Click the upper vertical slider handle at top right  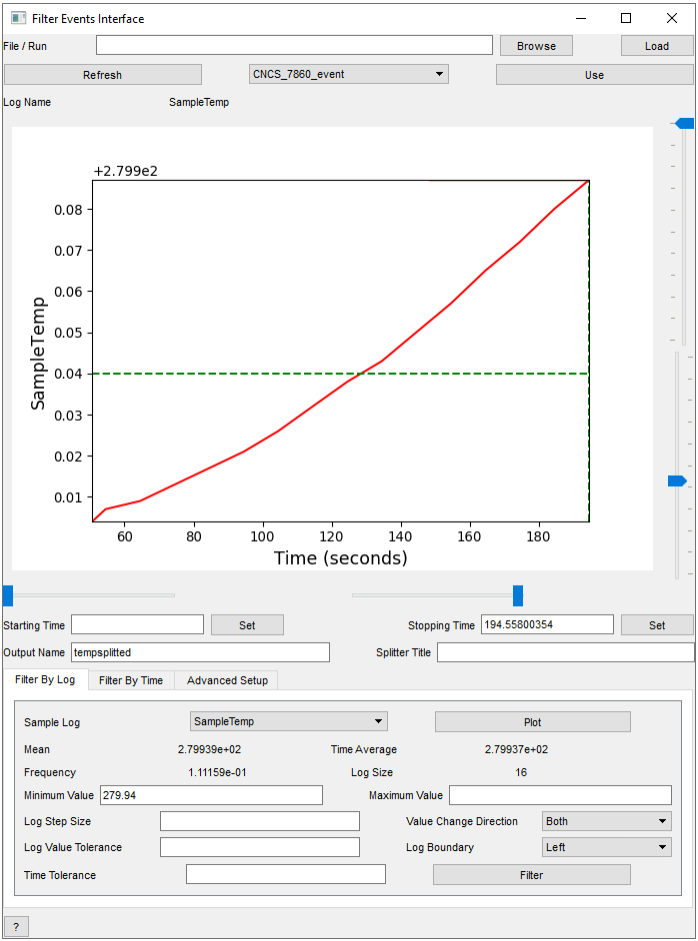pyautogui.click(x=684, y=124)
